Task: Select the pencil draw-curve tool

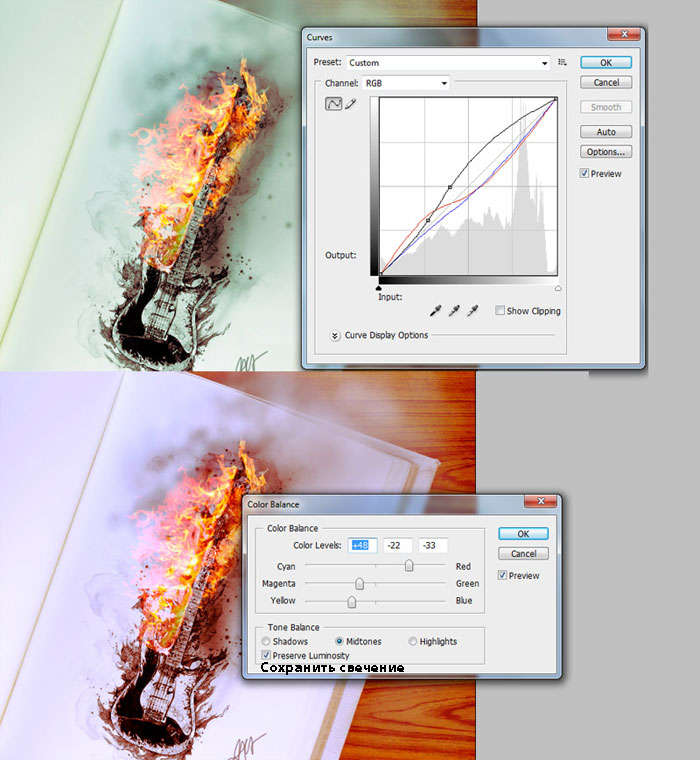Action: pos(351,104)
